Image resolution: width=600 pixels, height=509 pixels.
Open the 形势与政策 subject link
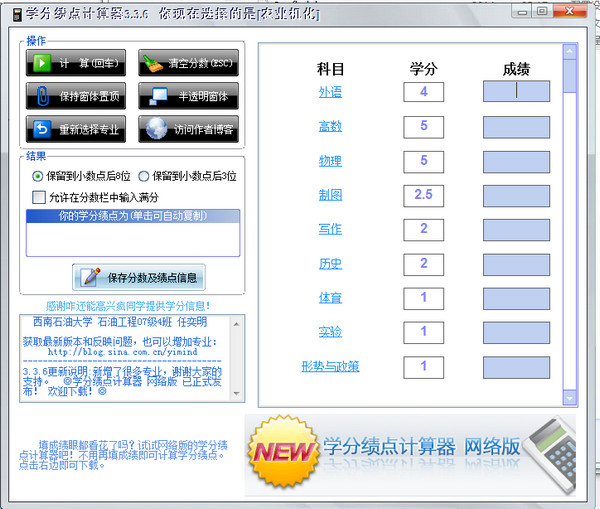click(x=330, y=367)
